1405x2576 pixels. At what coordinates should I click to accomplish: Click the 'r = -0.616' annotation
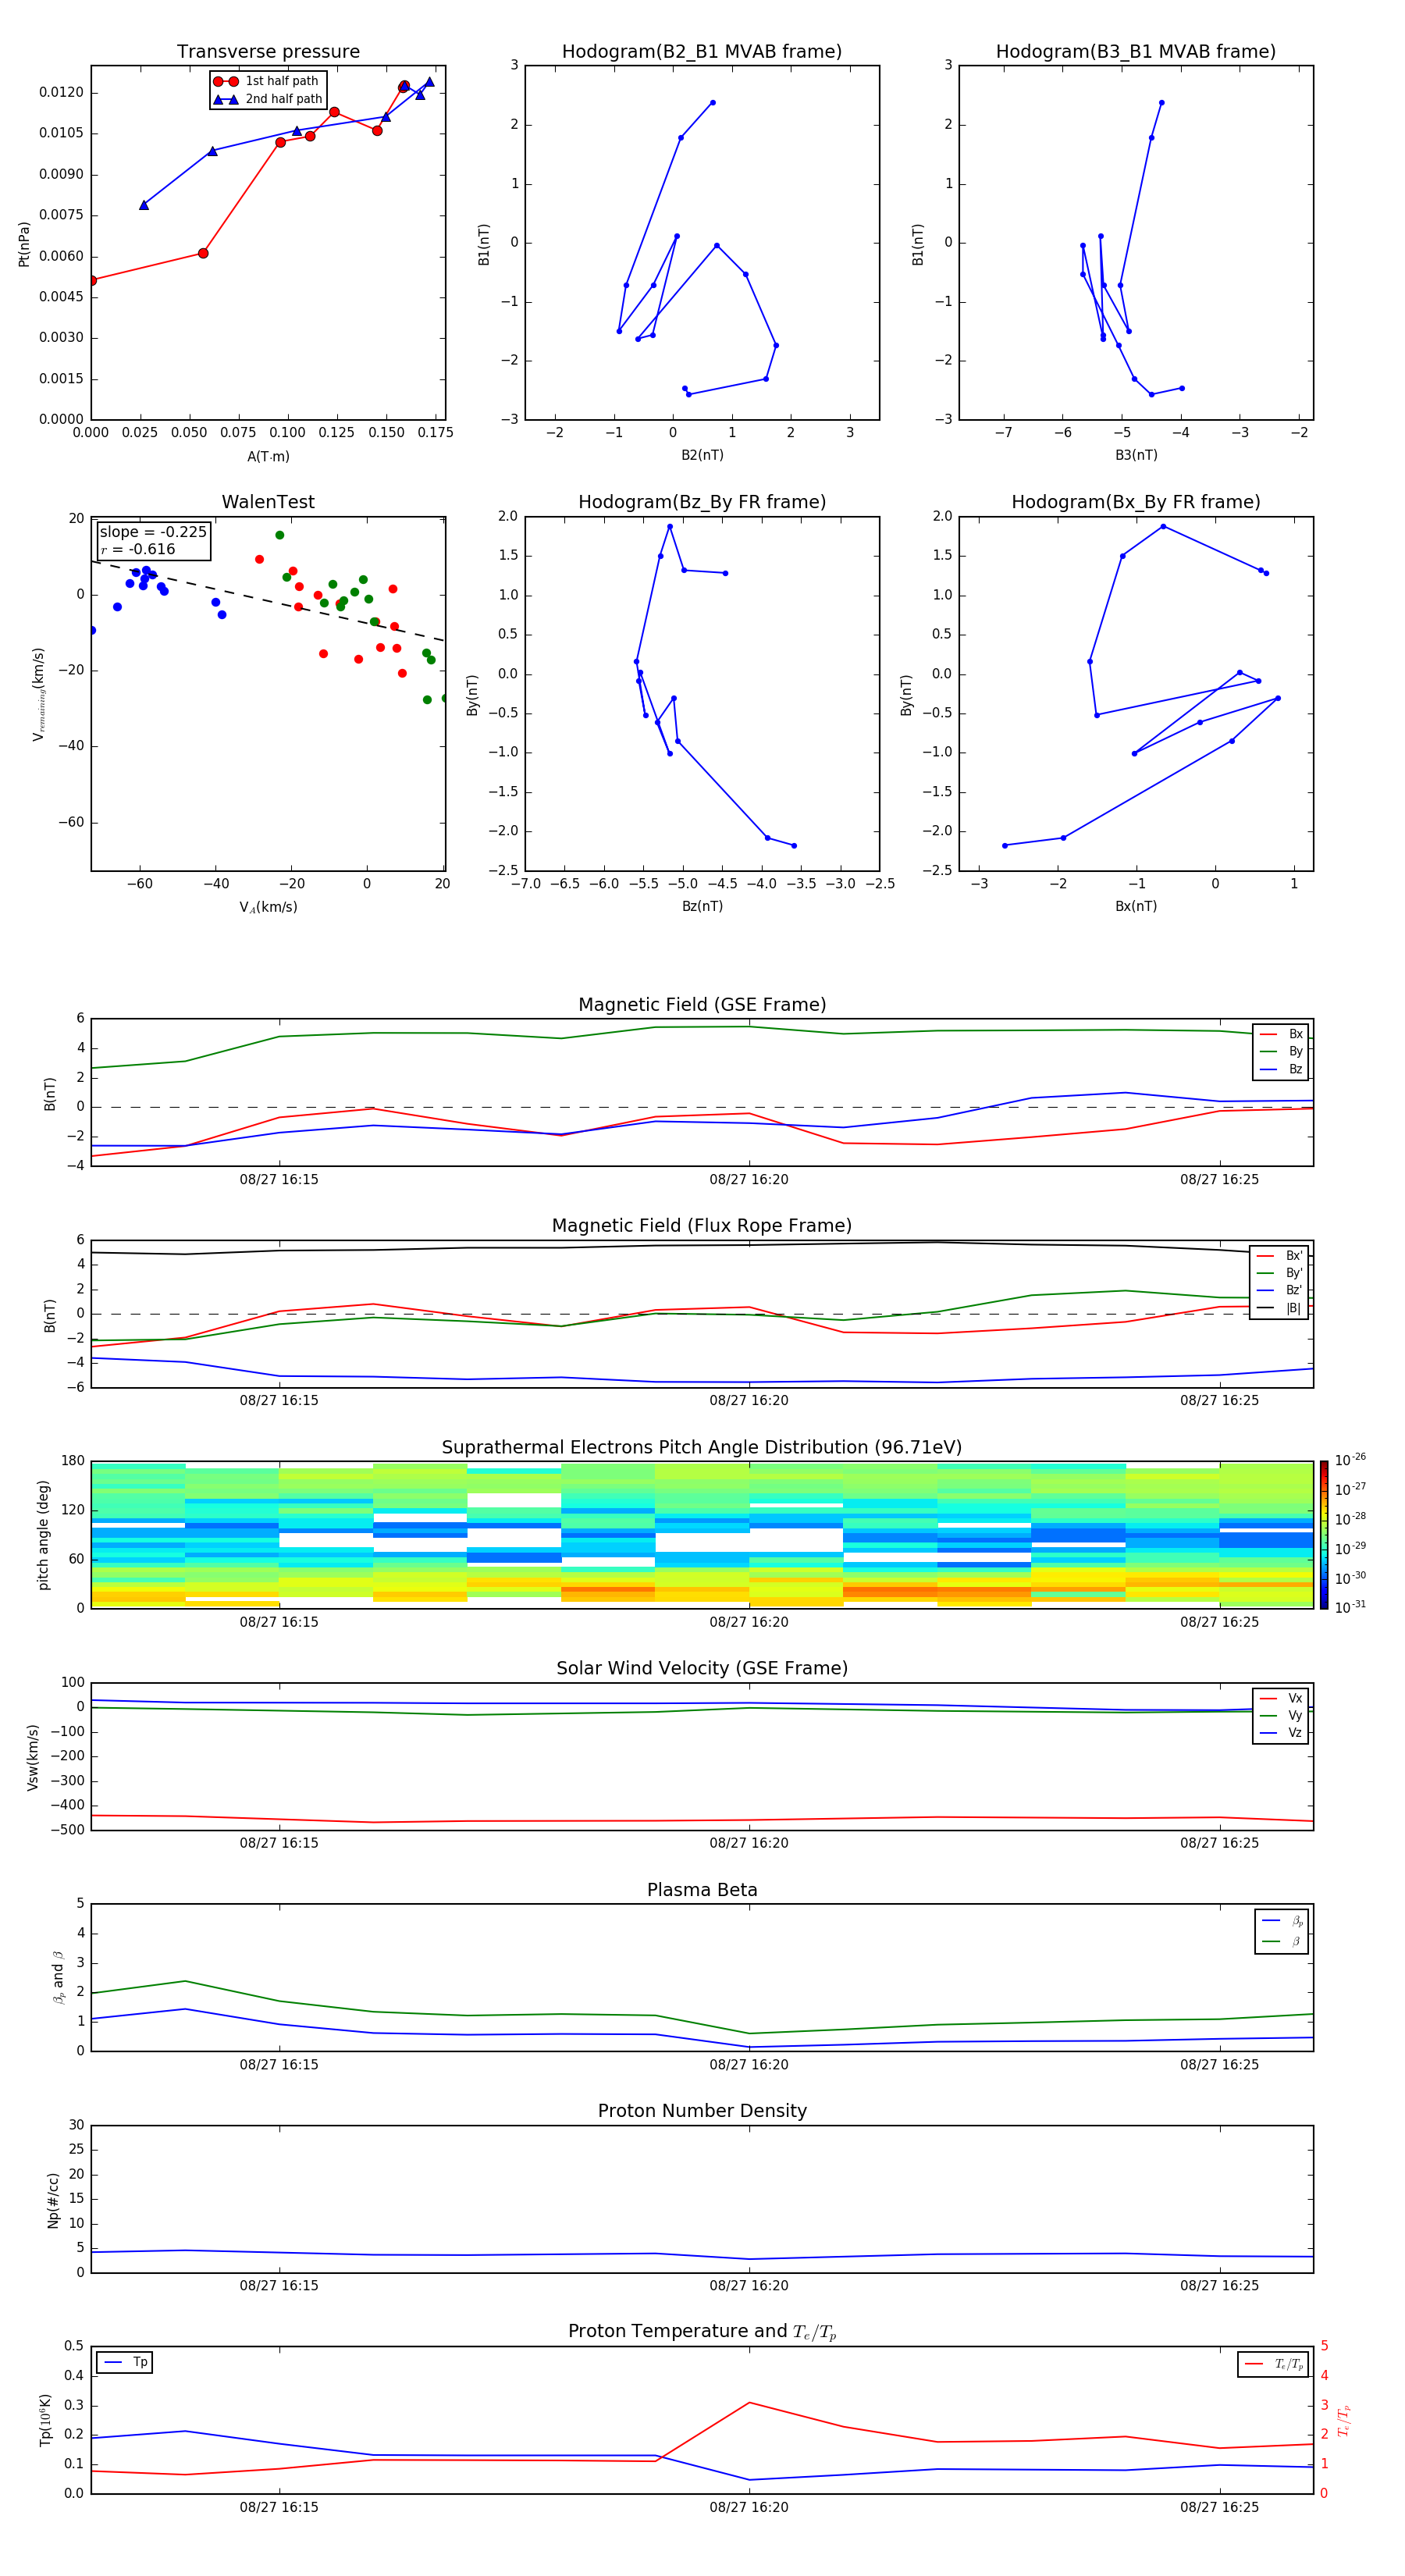(138, 549)
